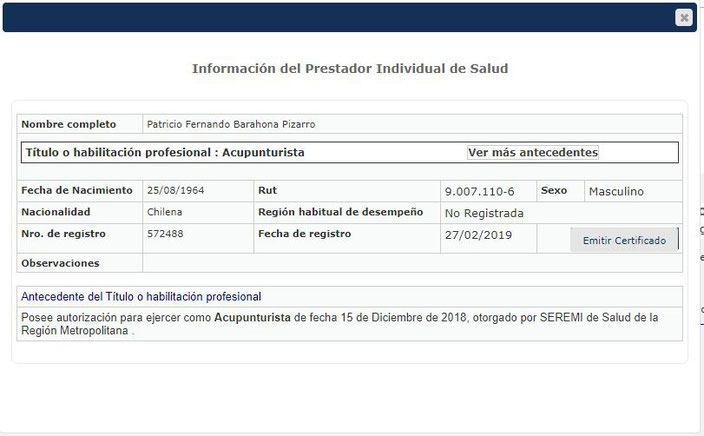Click the Fecha de Nacimiento label
The image size is (704, 436).
click(77, 190)
